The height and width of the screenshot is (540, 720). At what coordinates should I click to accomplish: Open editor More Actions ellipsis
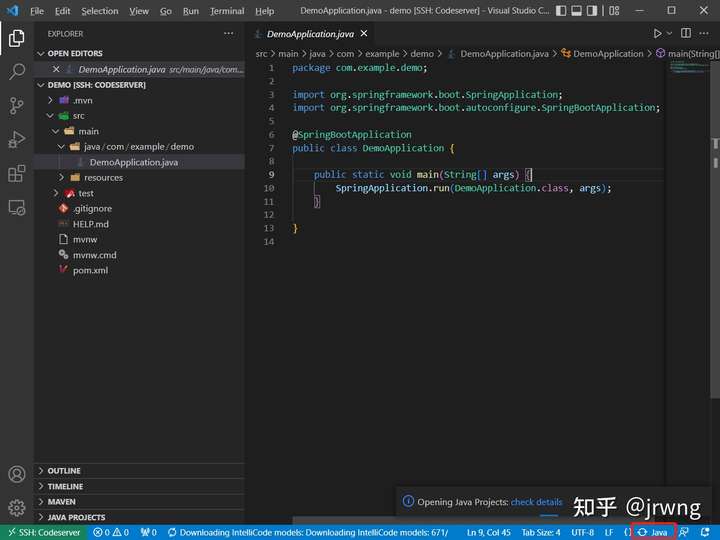pyautogui.click(x=704, y=33)
